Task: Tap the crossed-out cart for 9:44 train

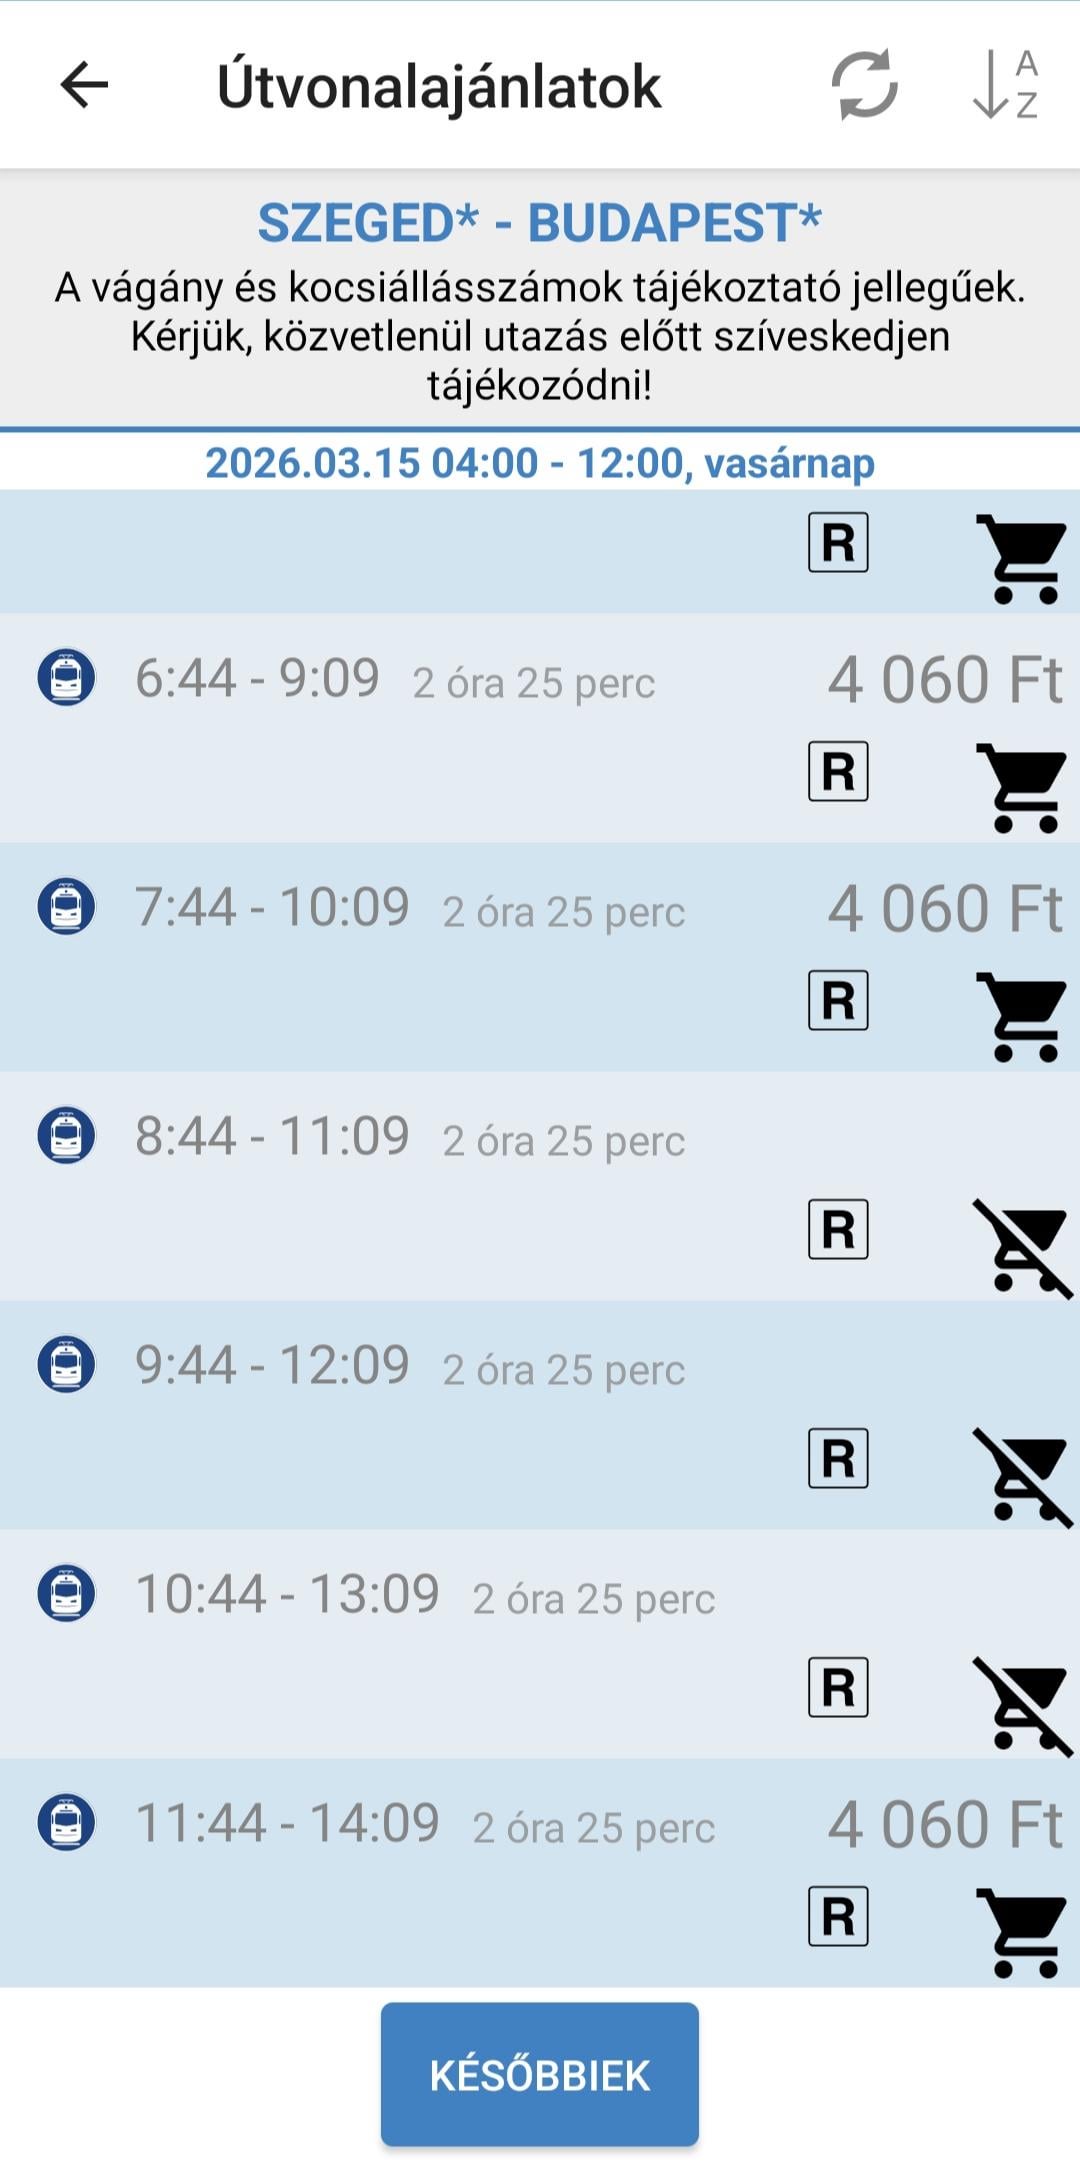Action: click(1022, 1475)
